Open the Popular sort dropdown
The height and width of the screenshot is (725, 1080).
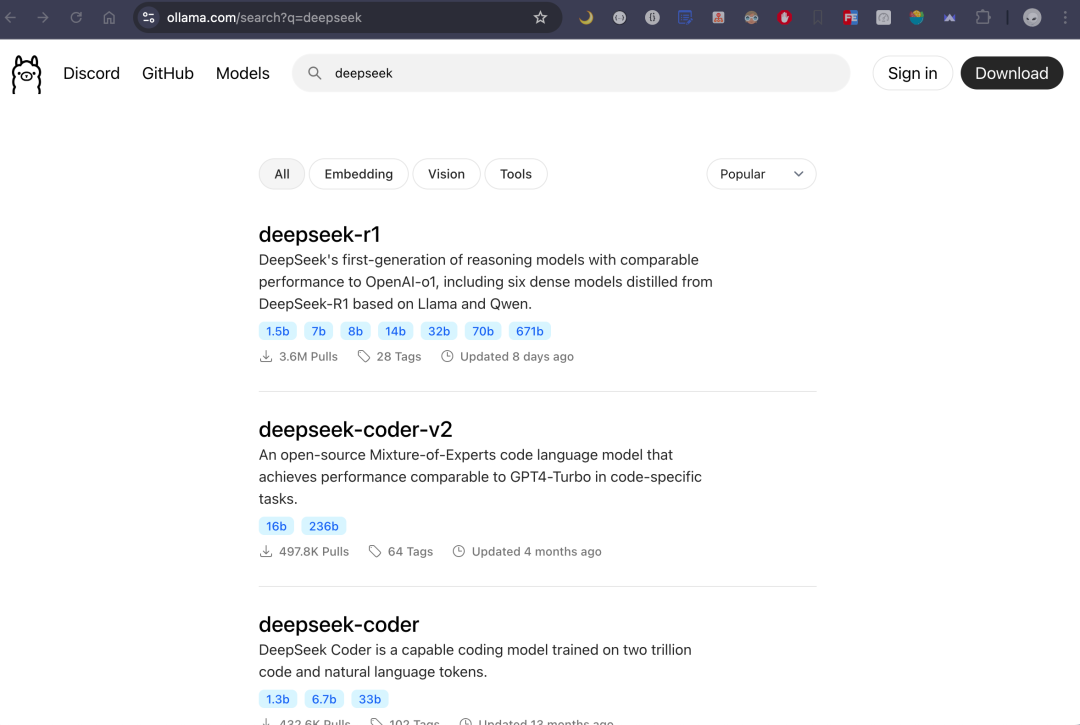tap(761, 174)
